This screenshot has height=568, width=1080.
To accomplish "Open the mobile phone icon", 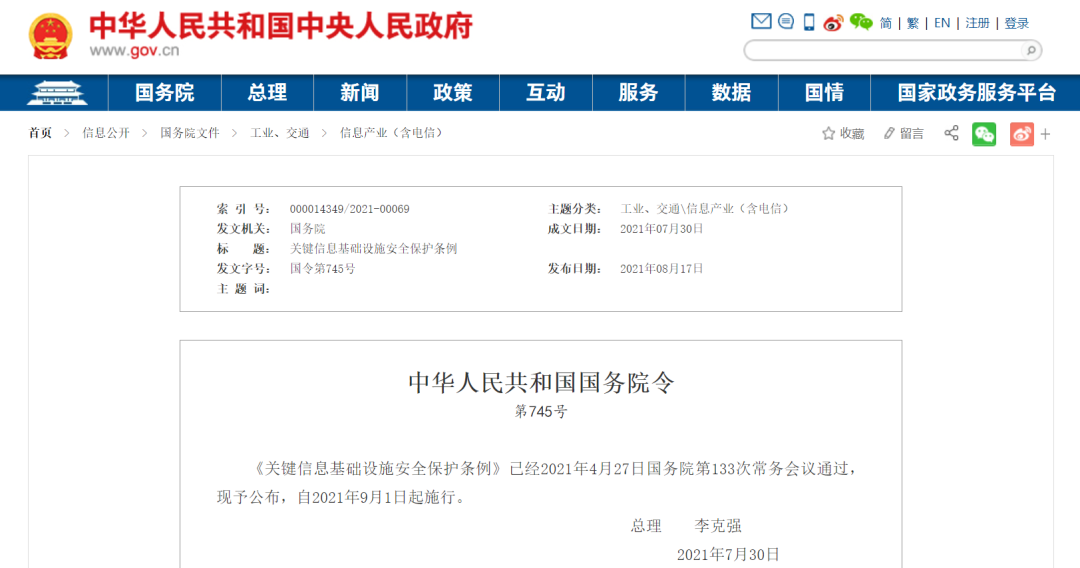I will click(809, 22).
